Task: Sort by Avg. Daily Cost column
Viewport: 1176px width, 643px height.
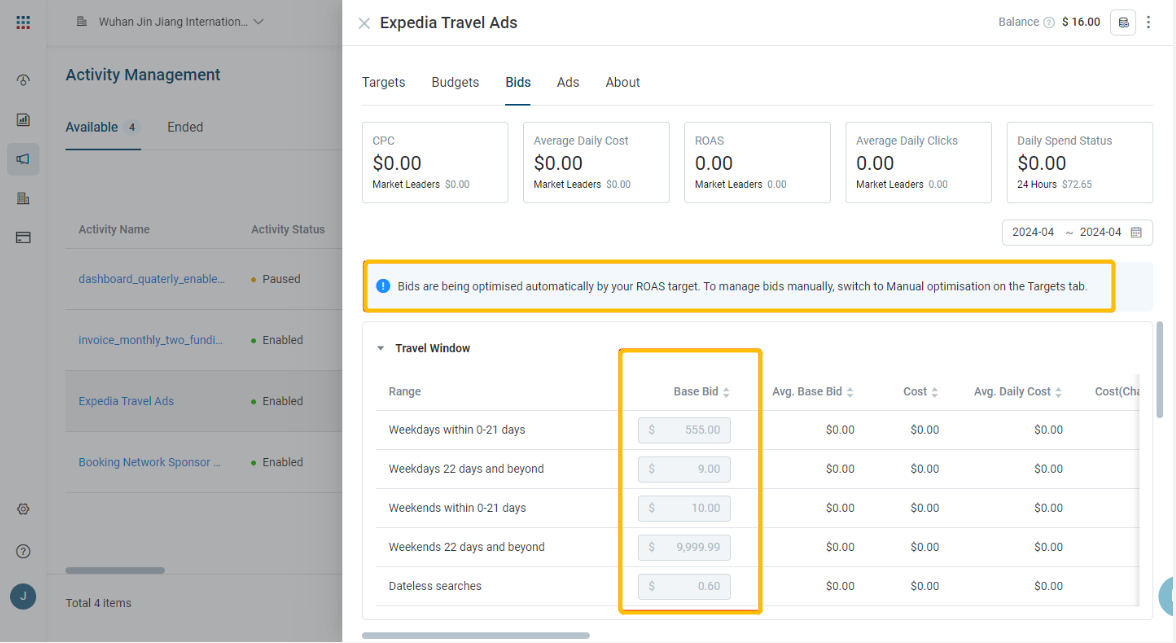Action: click(1058, 392)
